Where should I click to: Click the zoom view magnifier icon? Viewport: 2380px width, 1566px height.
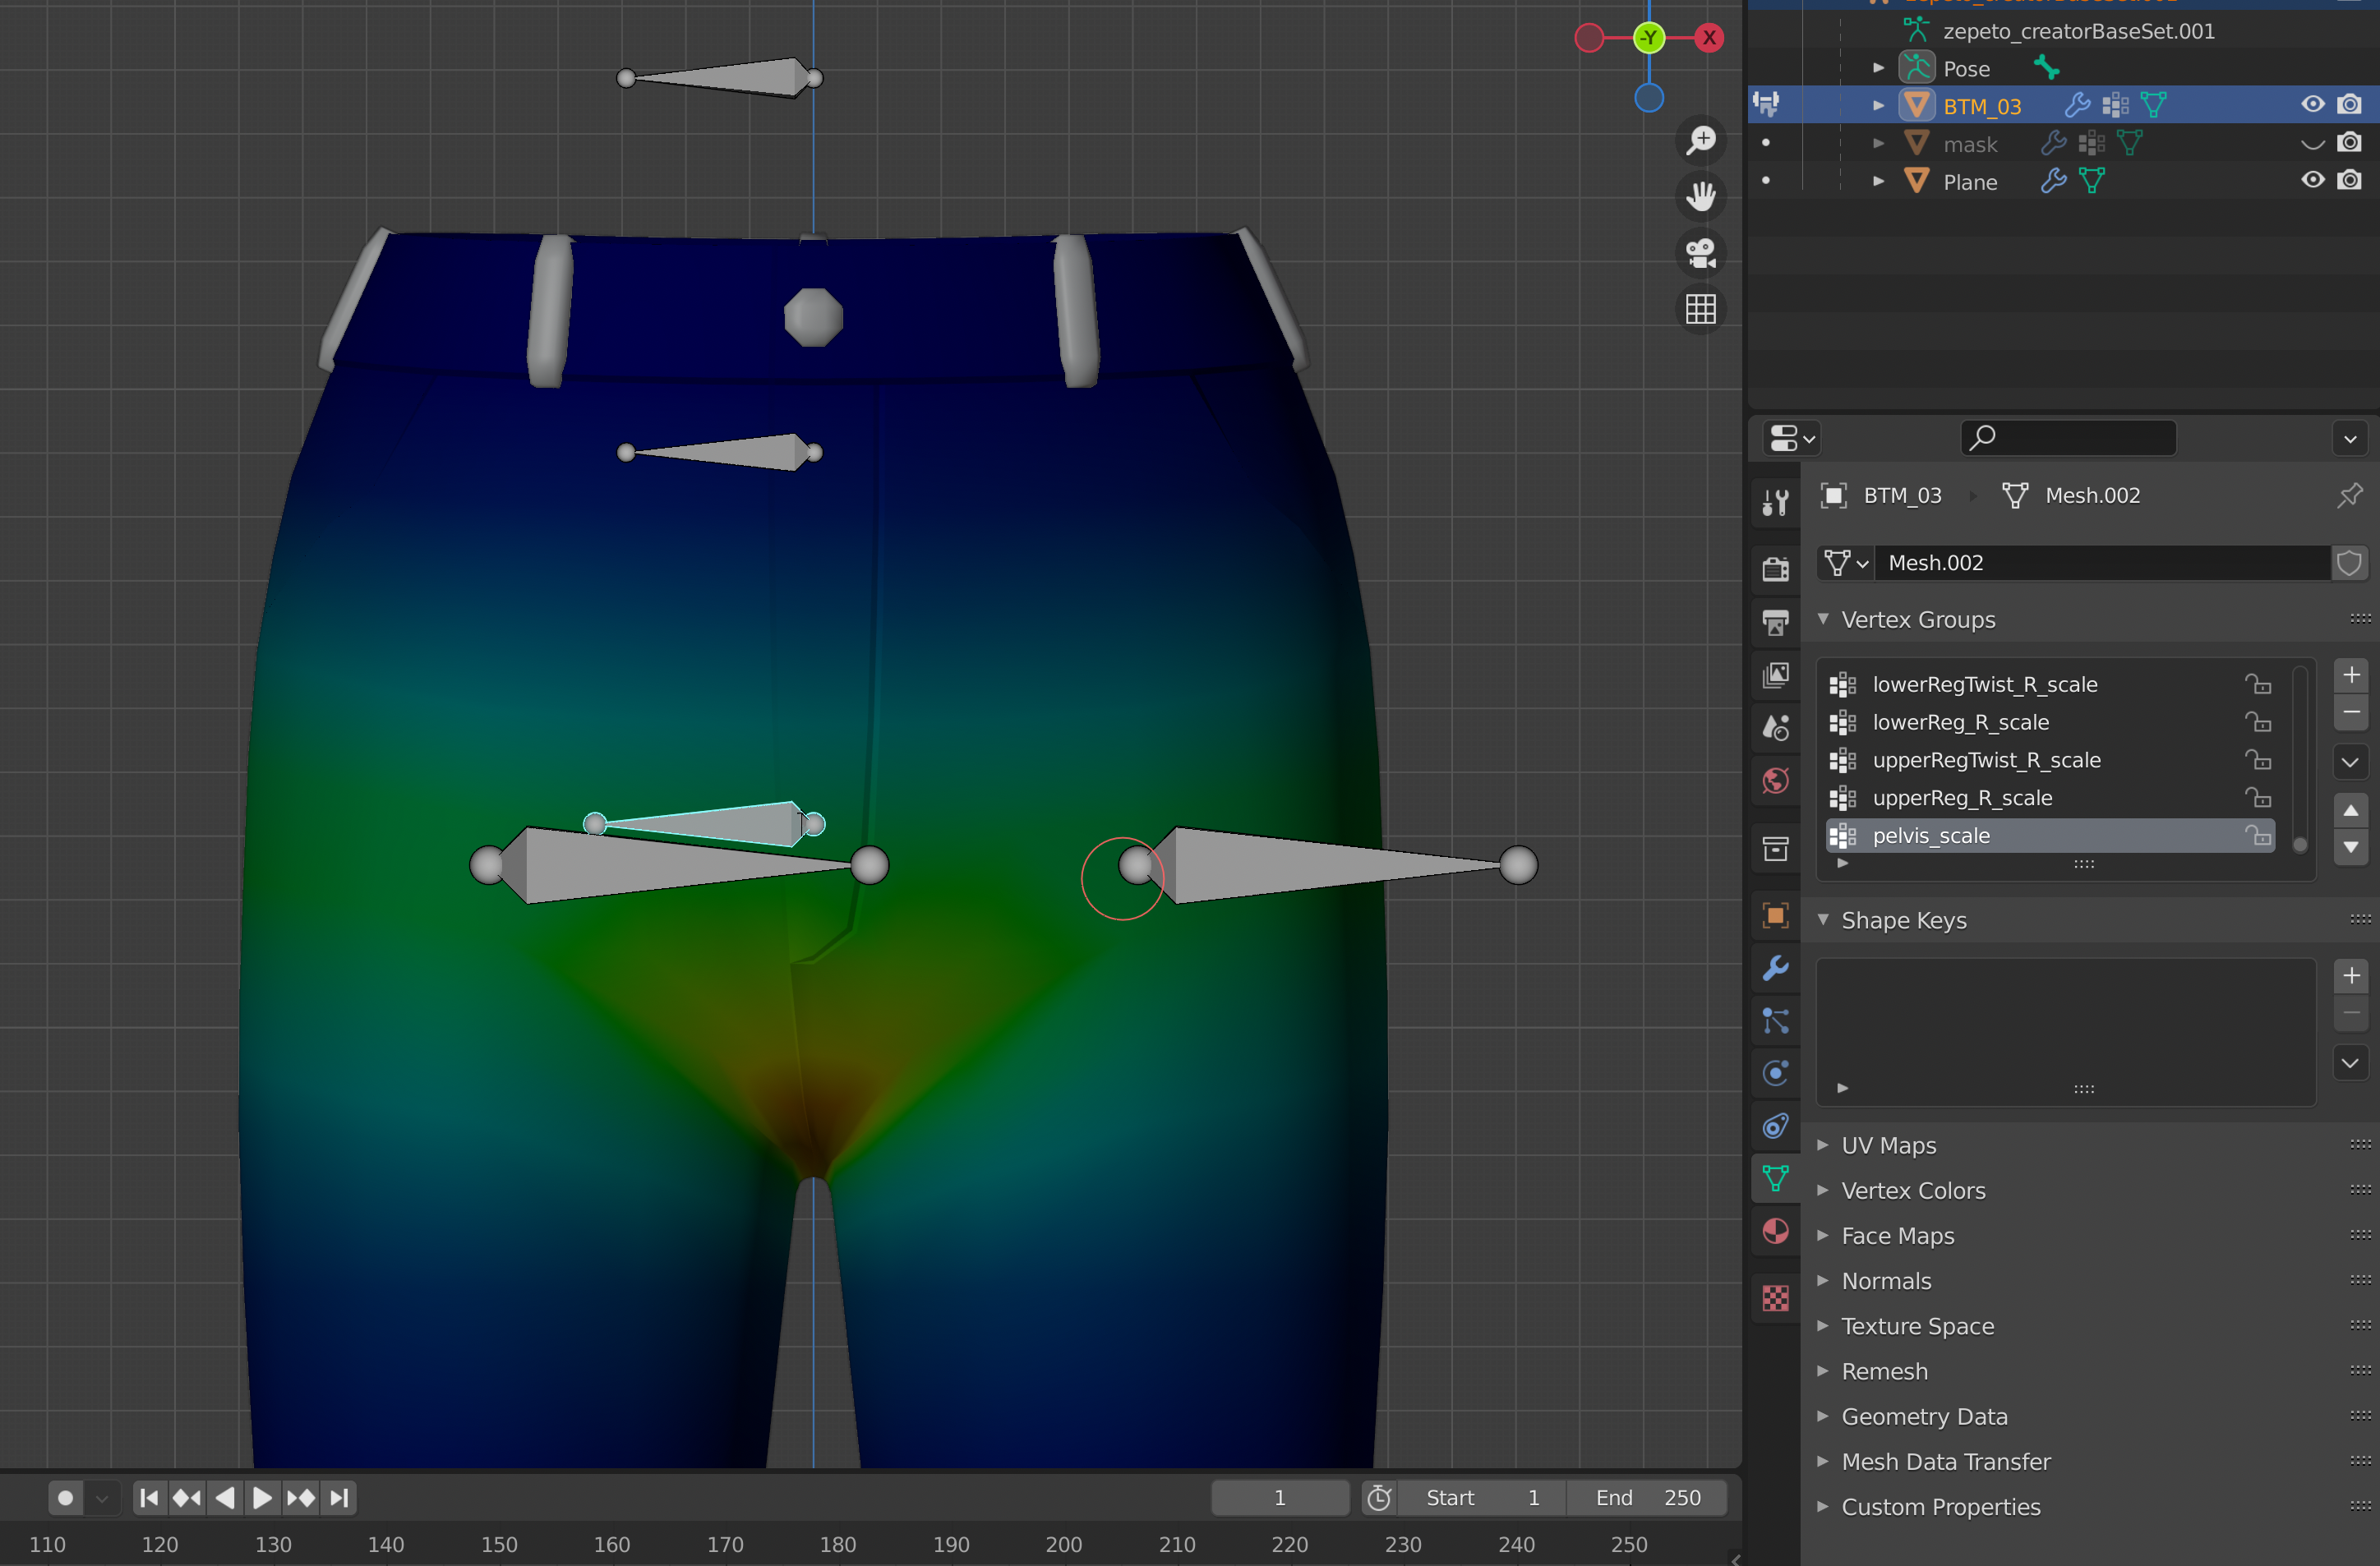point(1700,140)
